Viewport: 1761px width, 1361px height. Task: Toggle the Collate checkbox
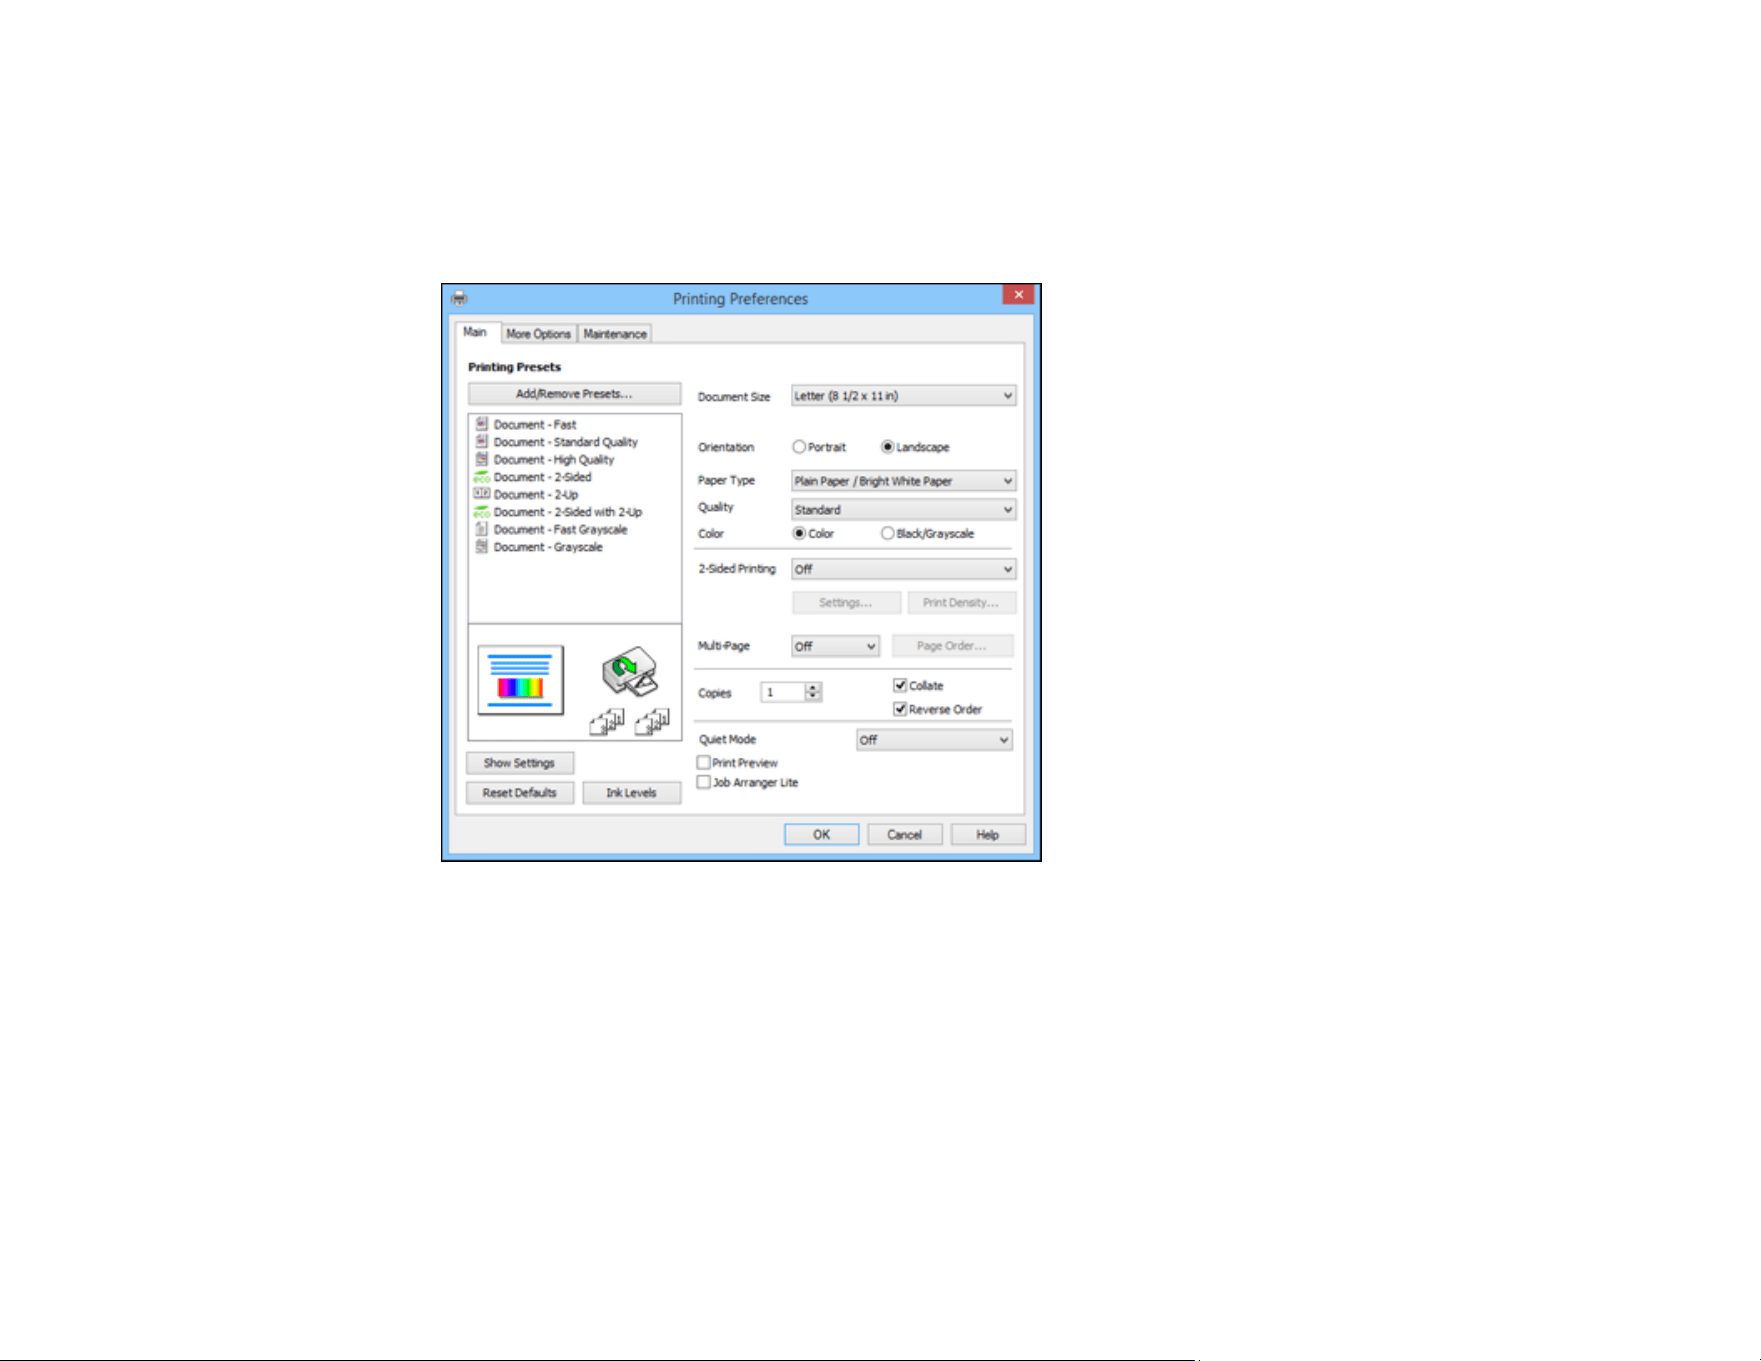tap(900, 685)
